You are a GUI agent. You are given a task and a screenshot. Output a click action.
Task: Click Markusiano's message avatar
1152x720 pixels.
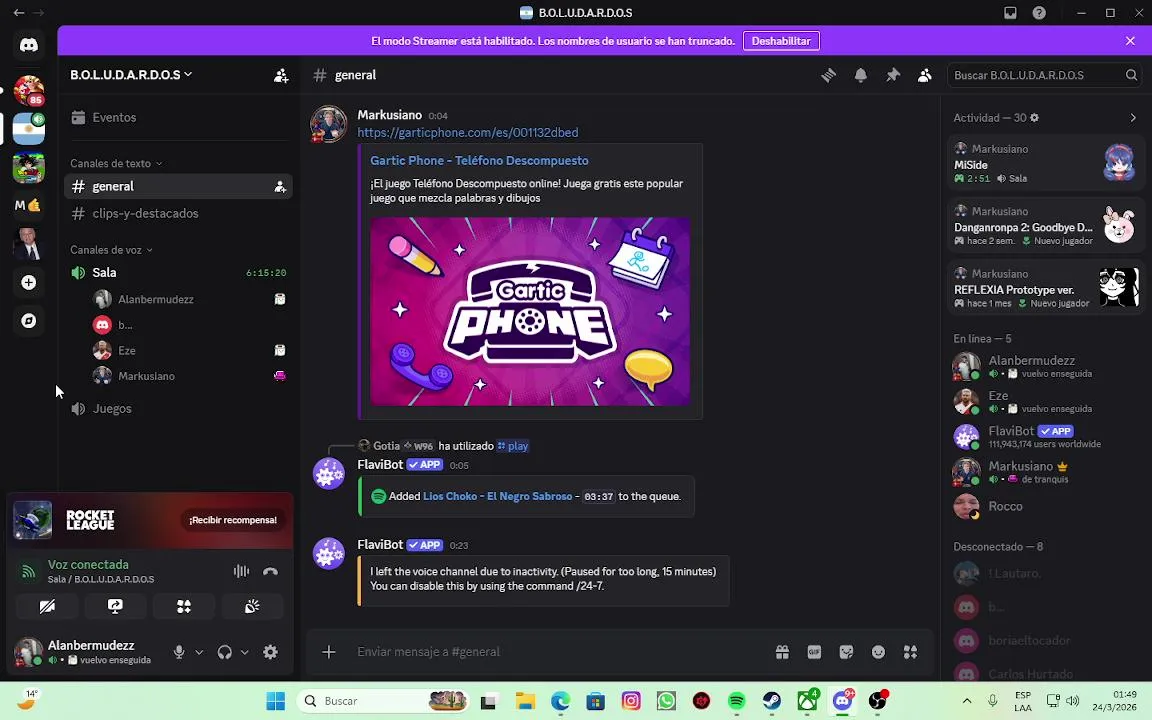[328, 124]
